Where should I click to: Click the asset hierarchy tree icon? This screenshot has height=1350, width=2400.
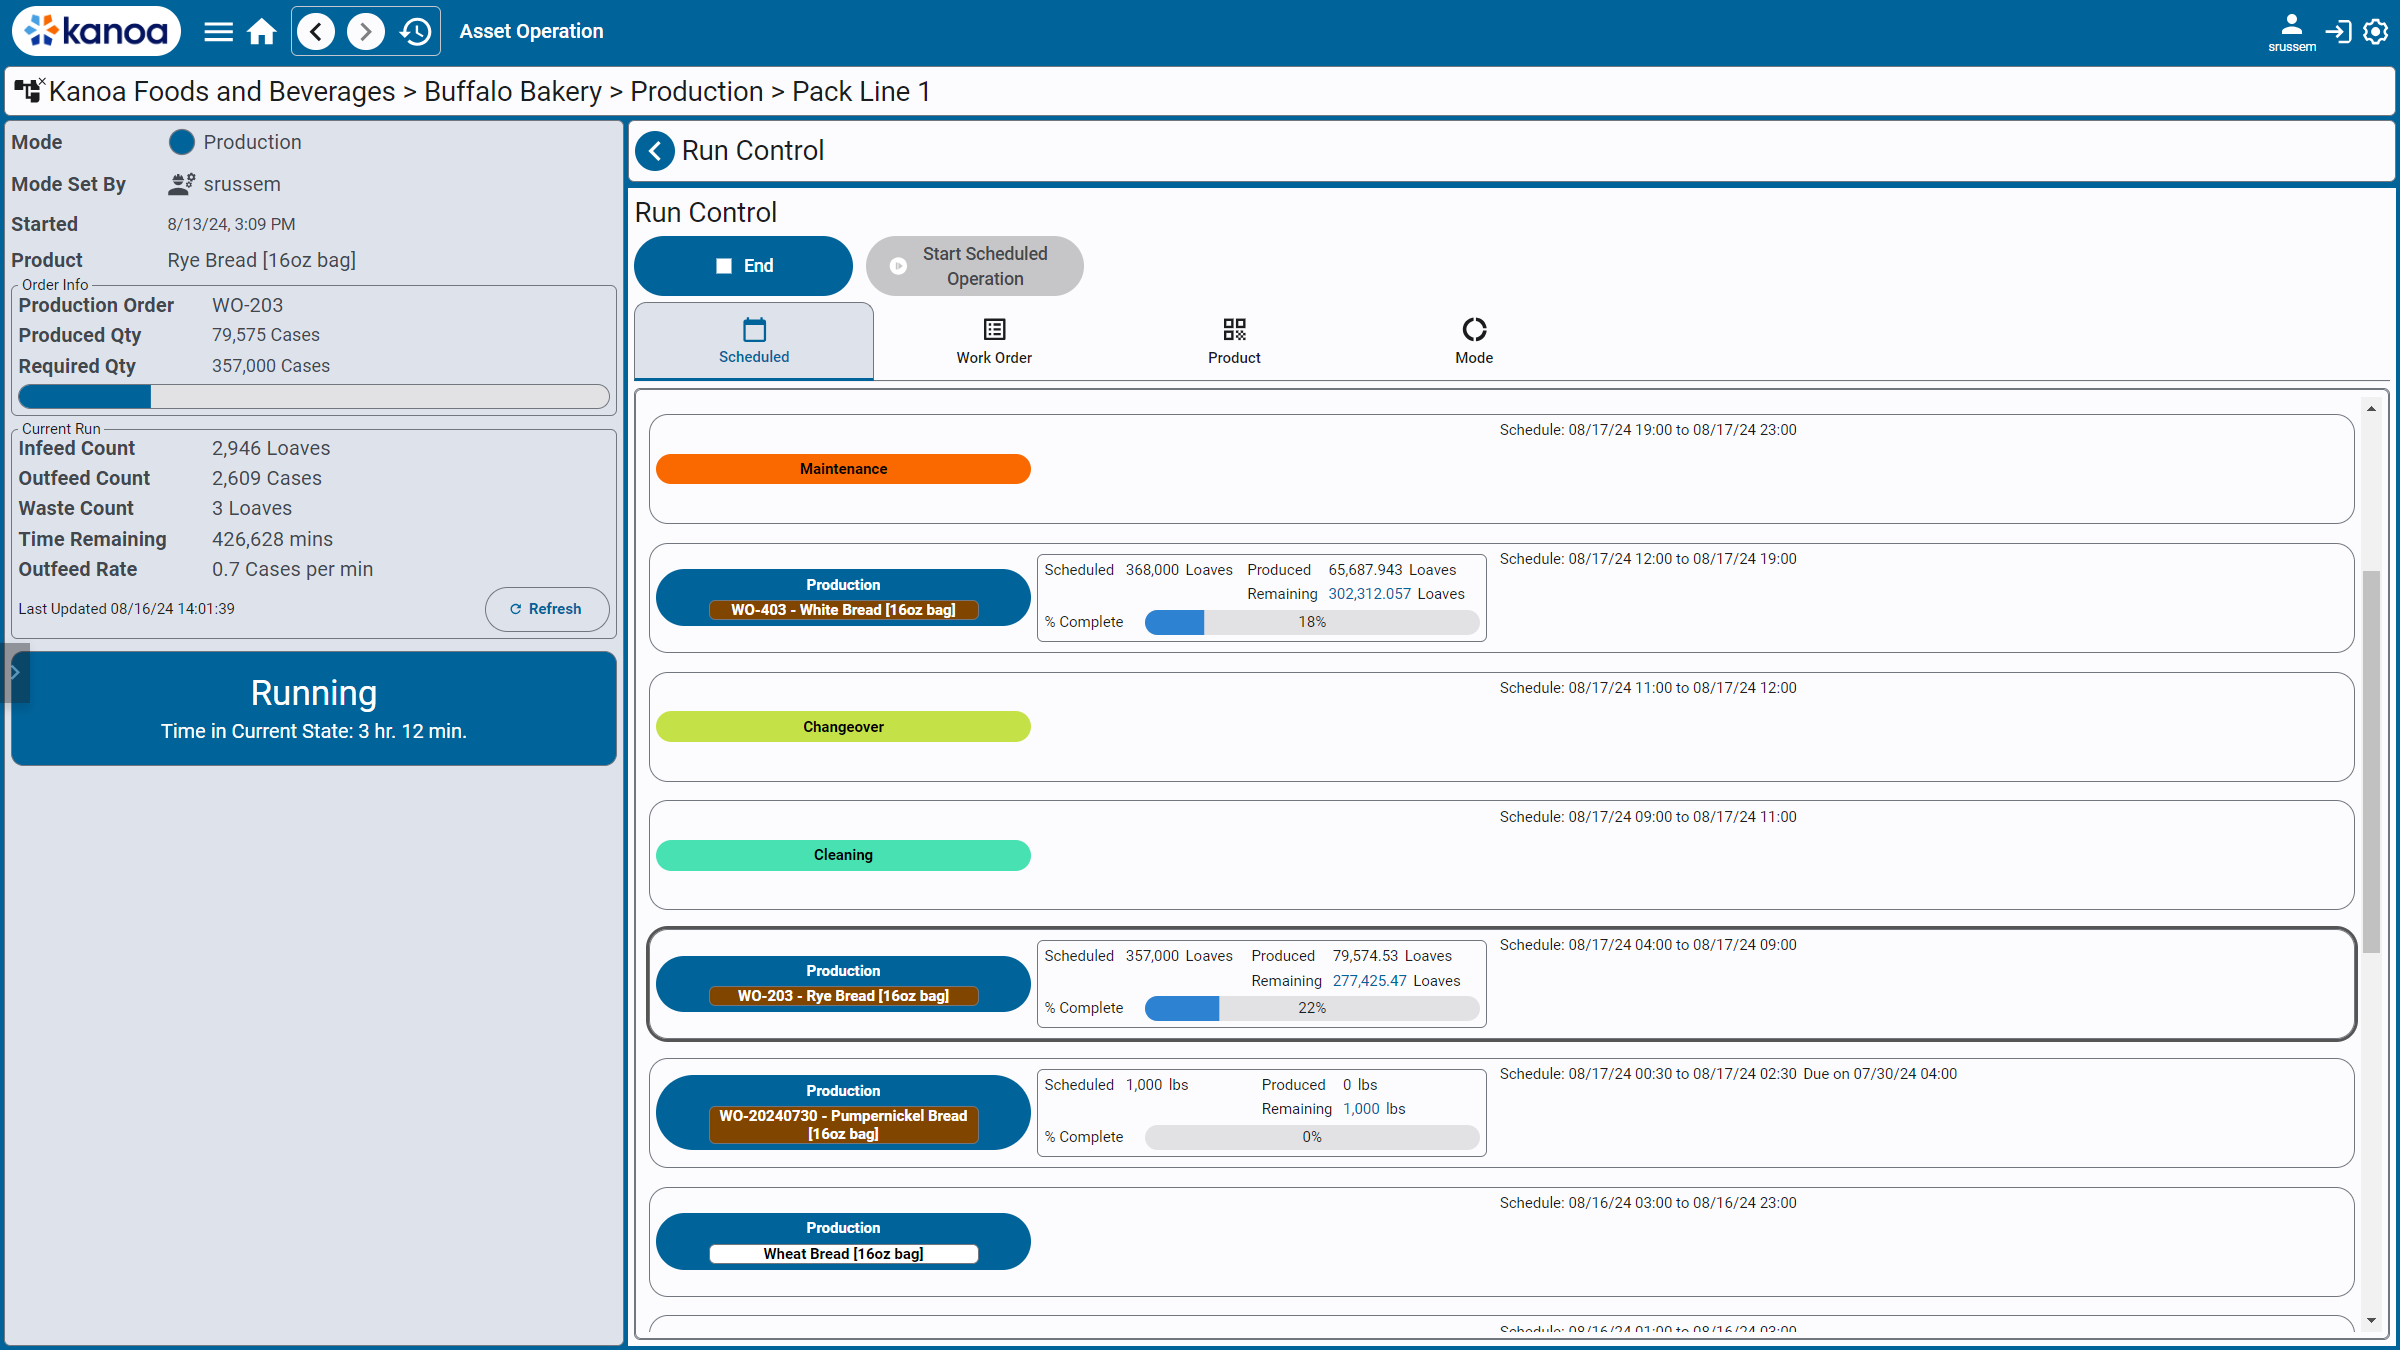coord(29,91)
